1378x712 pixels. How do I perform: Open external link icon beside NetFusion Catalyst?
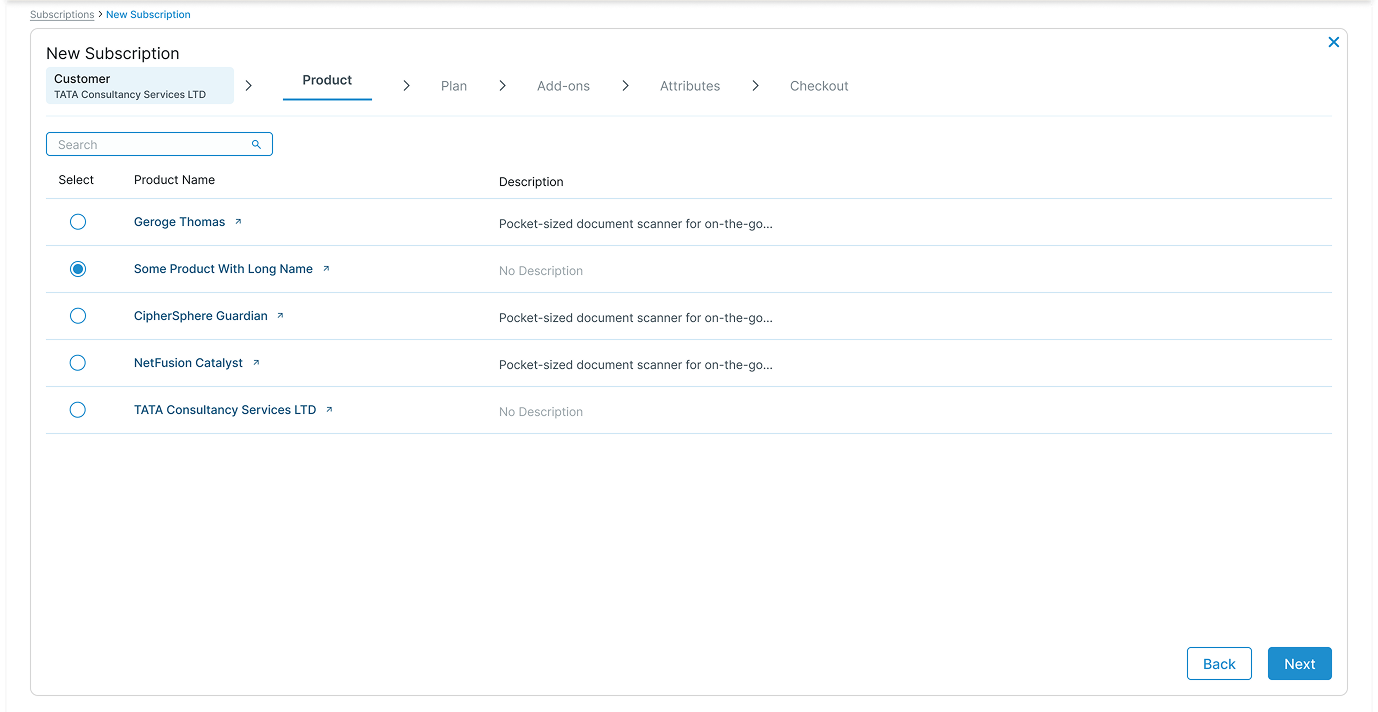pyautogui.click(x=256, y=363)
